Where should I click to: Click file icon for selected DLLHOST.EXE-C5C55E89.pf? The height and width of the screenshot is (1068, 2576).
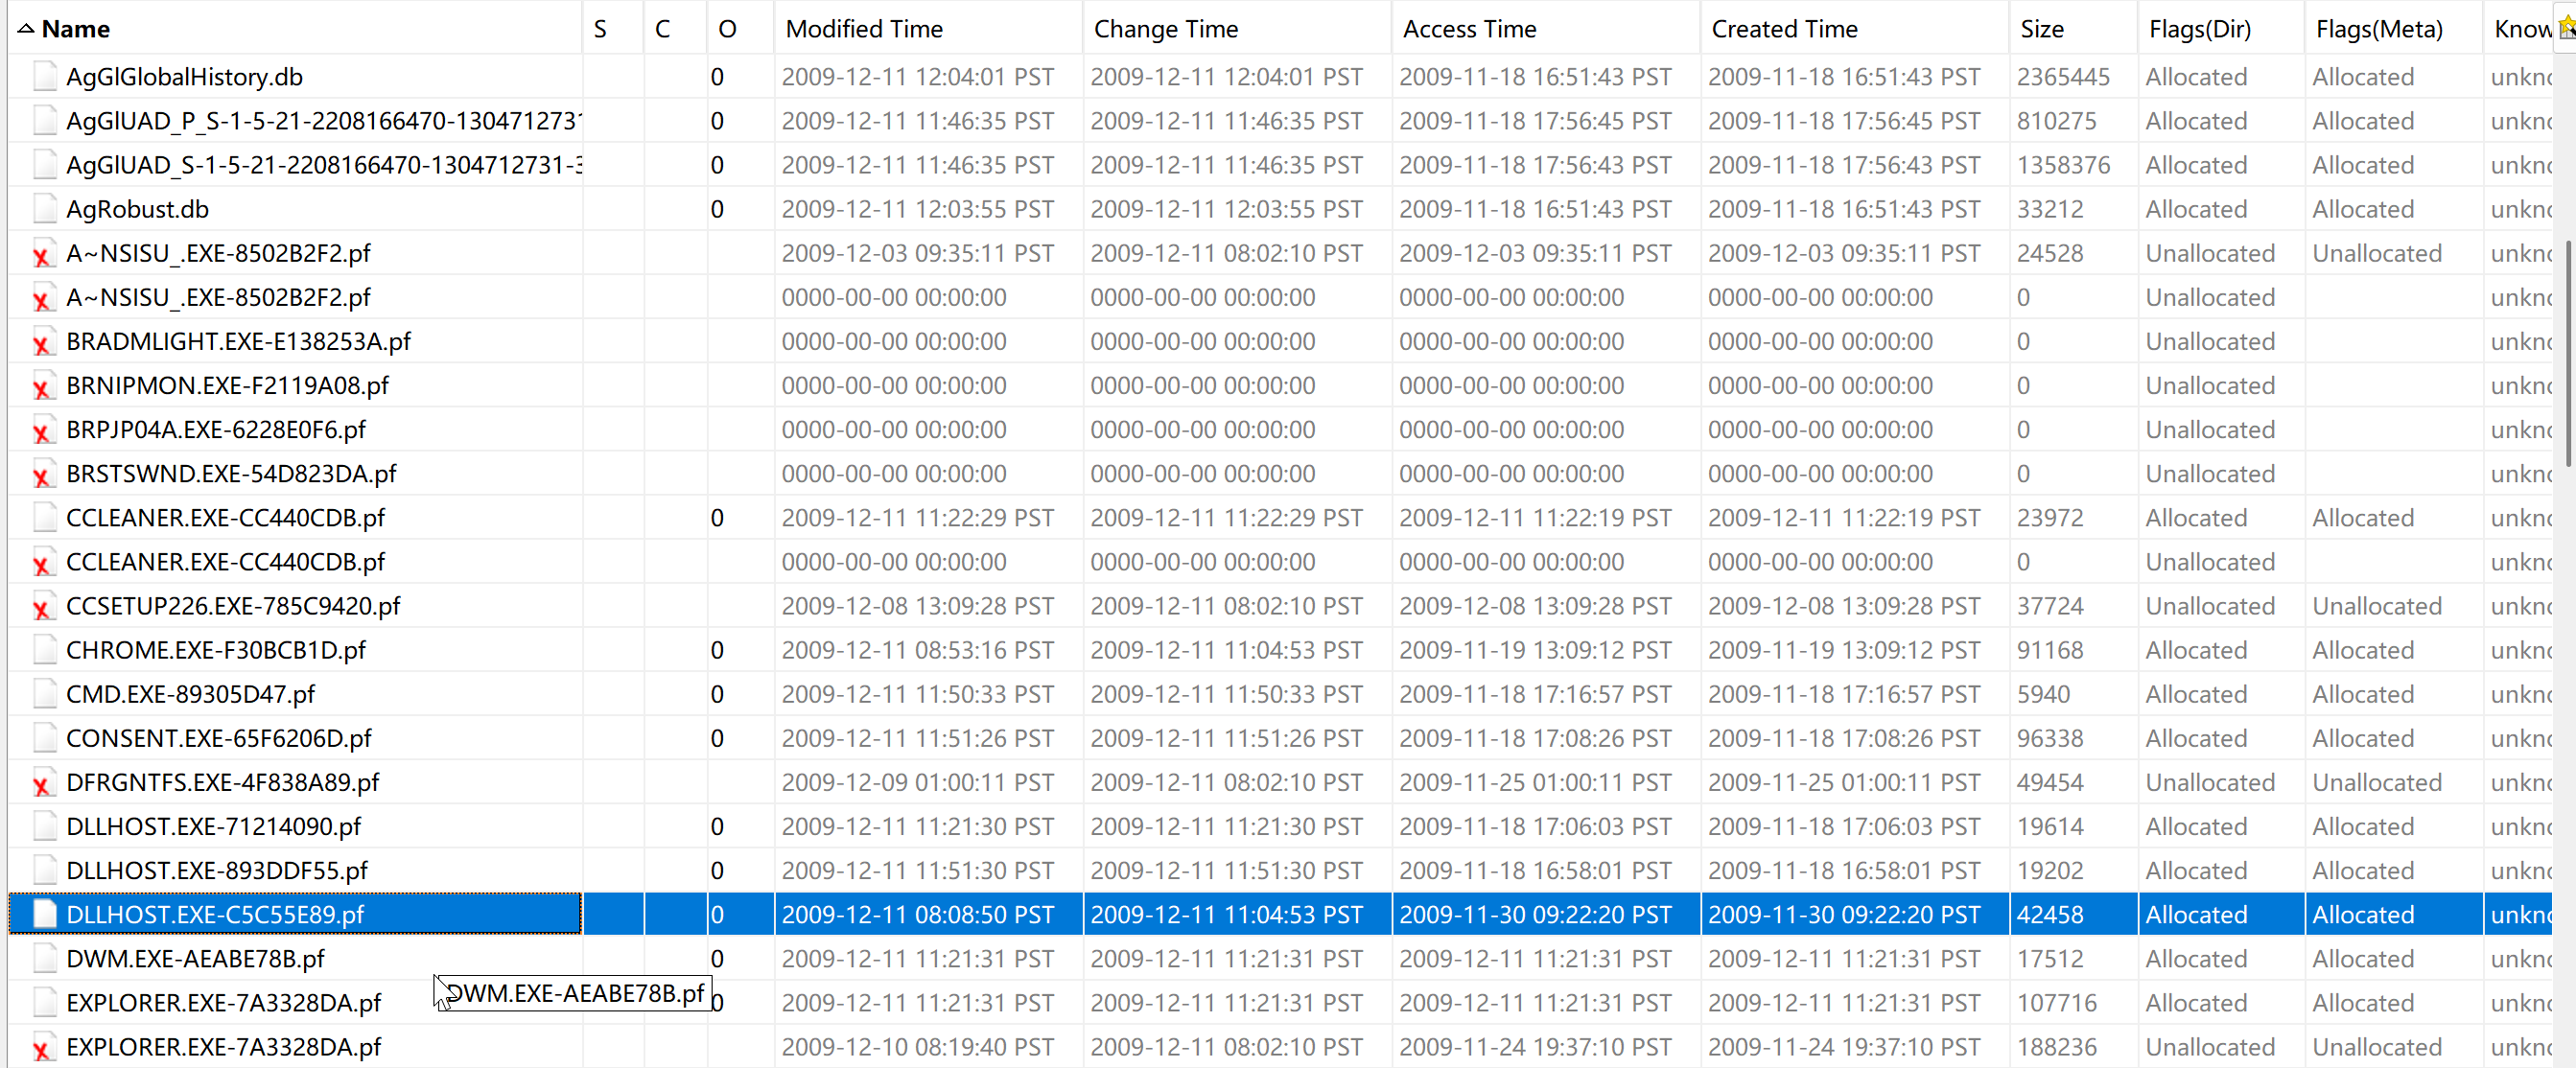point(44,914)
